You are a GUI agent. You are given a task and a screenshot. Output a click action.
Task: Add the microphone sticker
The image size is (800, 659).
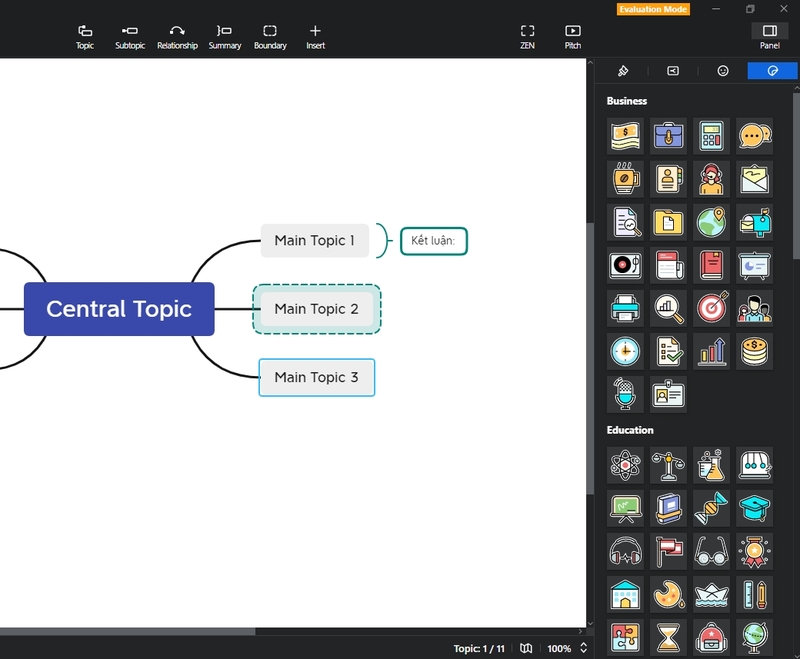coord(625,395)
